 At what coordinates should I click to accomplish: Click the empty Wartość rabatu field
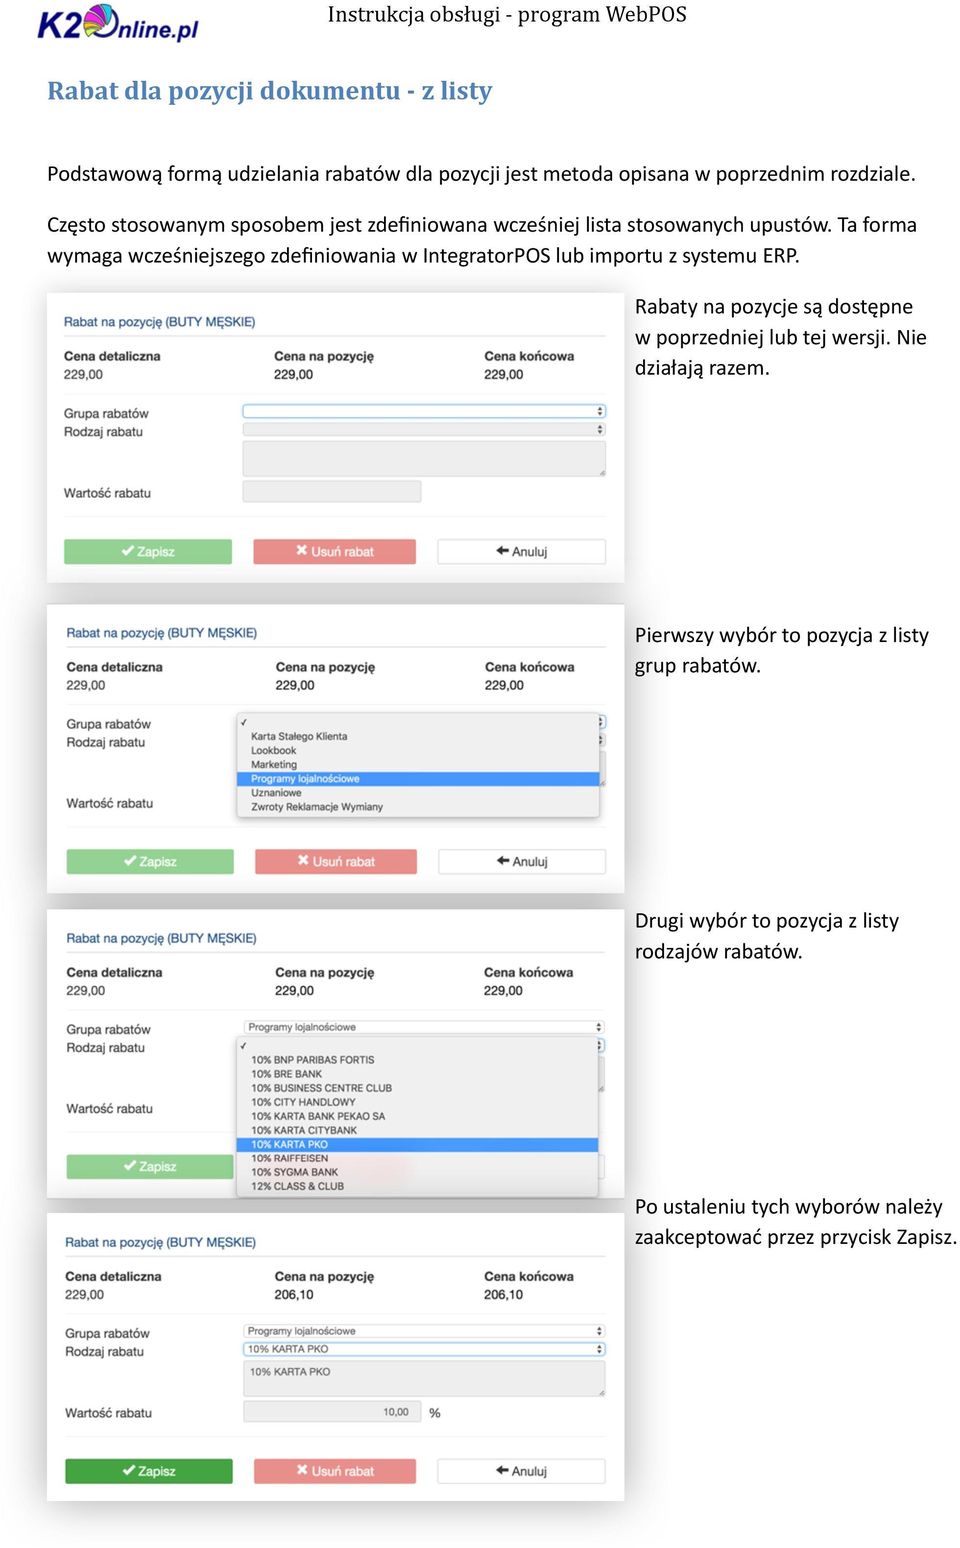pos(332,491)
